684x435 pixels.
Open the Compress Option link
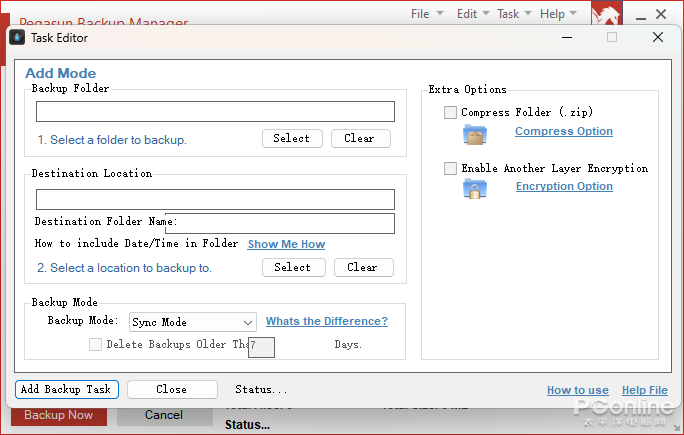[x=564, y=131]
